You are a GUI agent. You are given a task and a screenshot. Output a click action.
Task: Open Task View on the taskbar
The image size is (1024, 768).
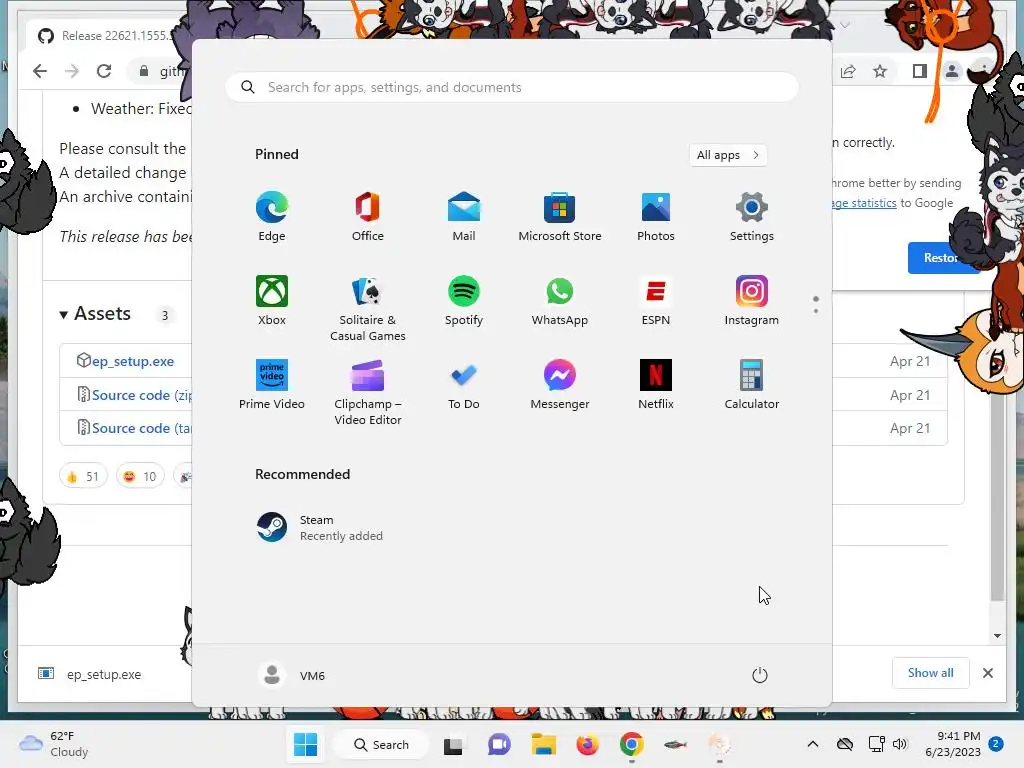[453, 745]
